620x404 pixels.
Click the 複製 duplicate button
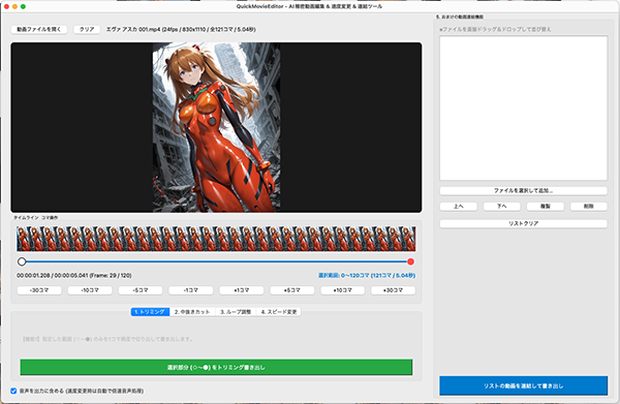pos(546,206)
